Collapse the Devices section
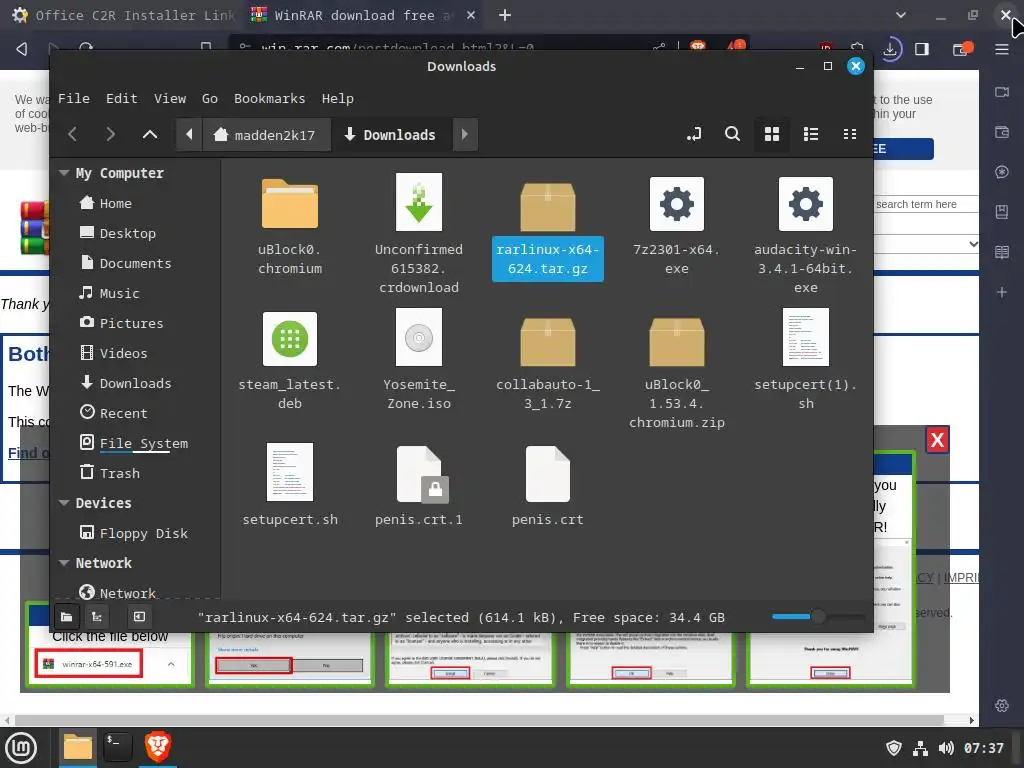 pos(64,503)
